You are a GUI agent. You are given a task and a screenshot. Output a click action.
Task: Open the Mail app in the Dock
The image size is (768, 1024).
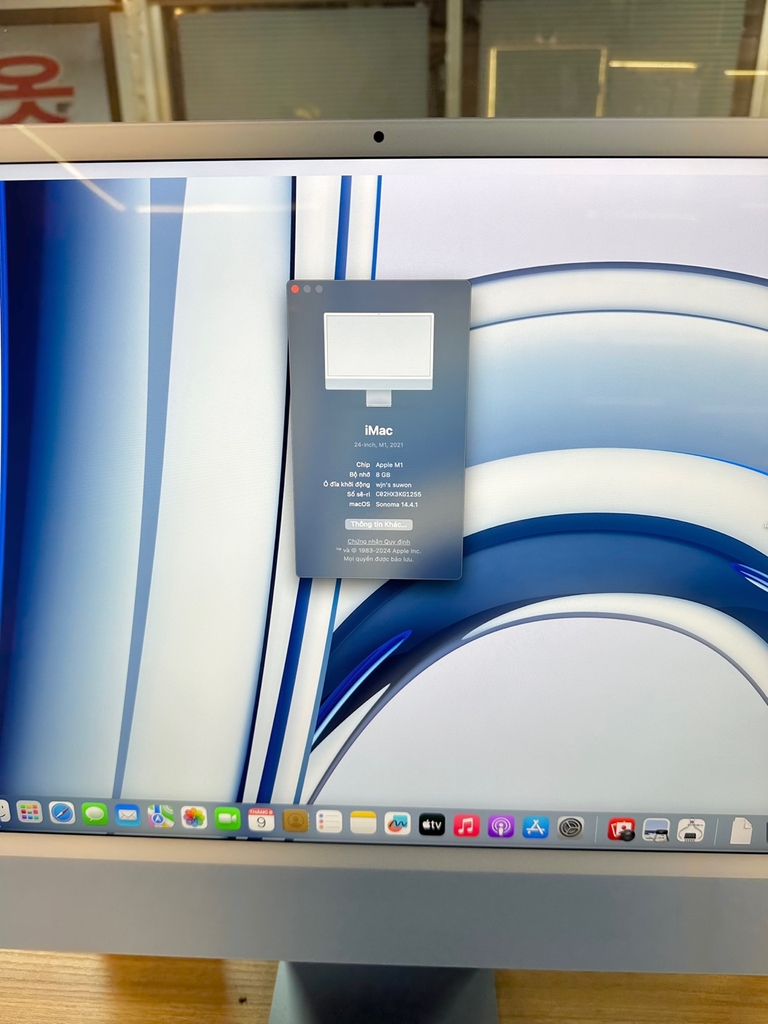click(127, 815)
